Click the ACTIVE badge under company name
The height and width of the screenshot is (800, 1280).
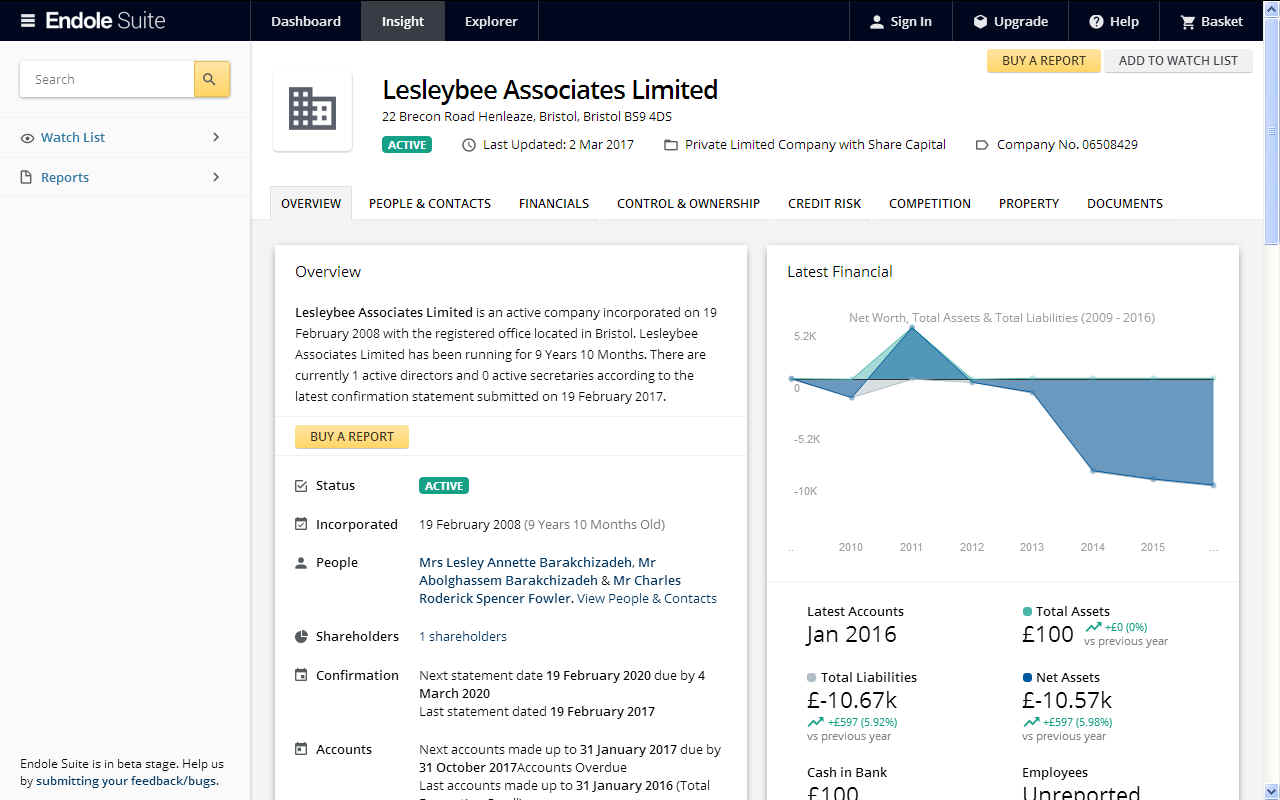click(x=407, y=145)
